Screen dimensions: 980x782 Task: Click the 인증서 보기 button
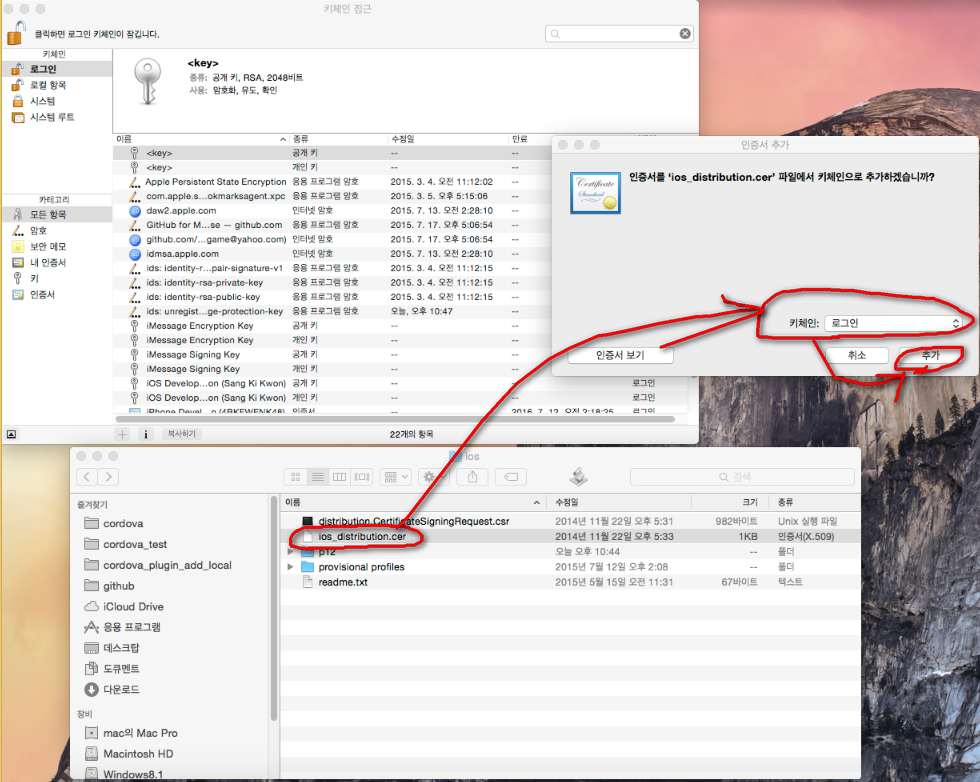620,355
